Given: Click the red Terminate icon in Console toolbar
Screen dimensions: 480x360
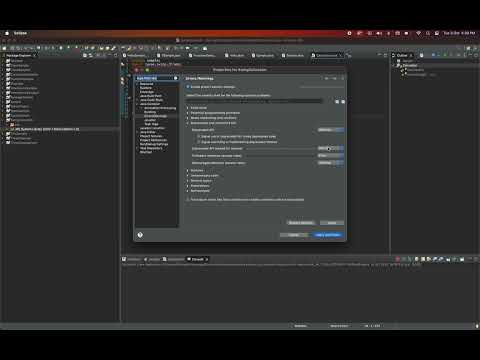Looking at the screenshot, I should [397, 259].
